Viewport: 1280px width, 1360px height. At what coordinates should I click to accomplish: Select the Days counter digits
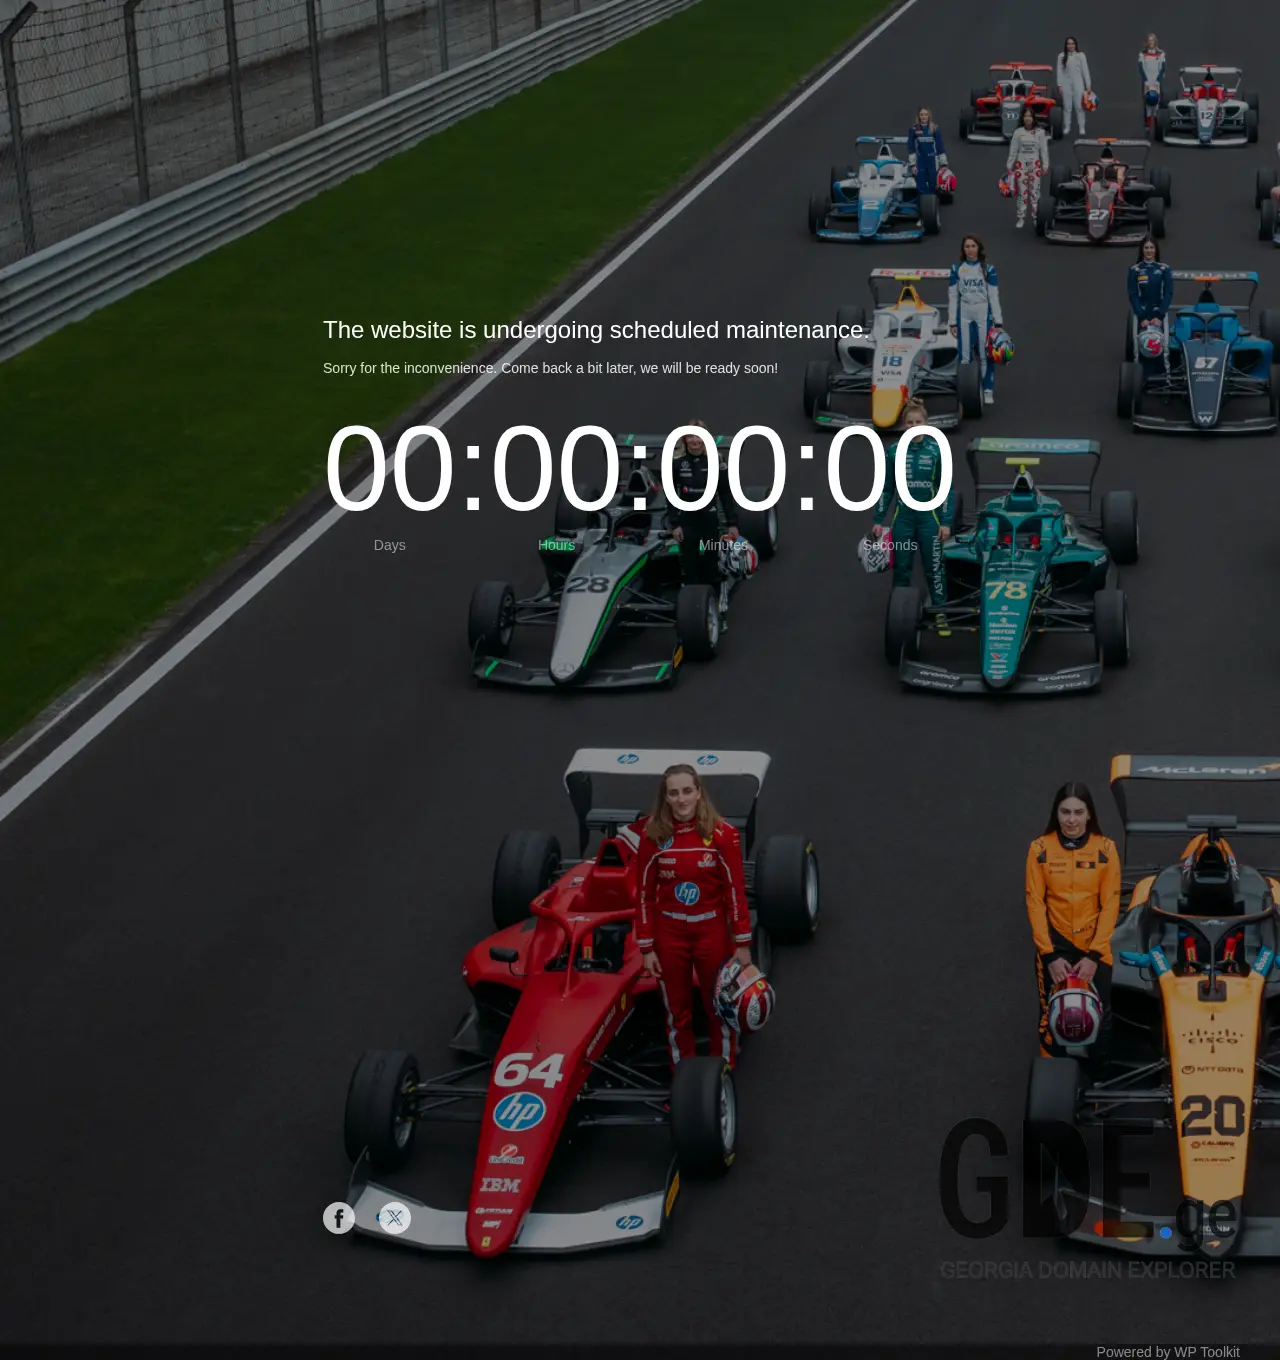390,468
